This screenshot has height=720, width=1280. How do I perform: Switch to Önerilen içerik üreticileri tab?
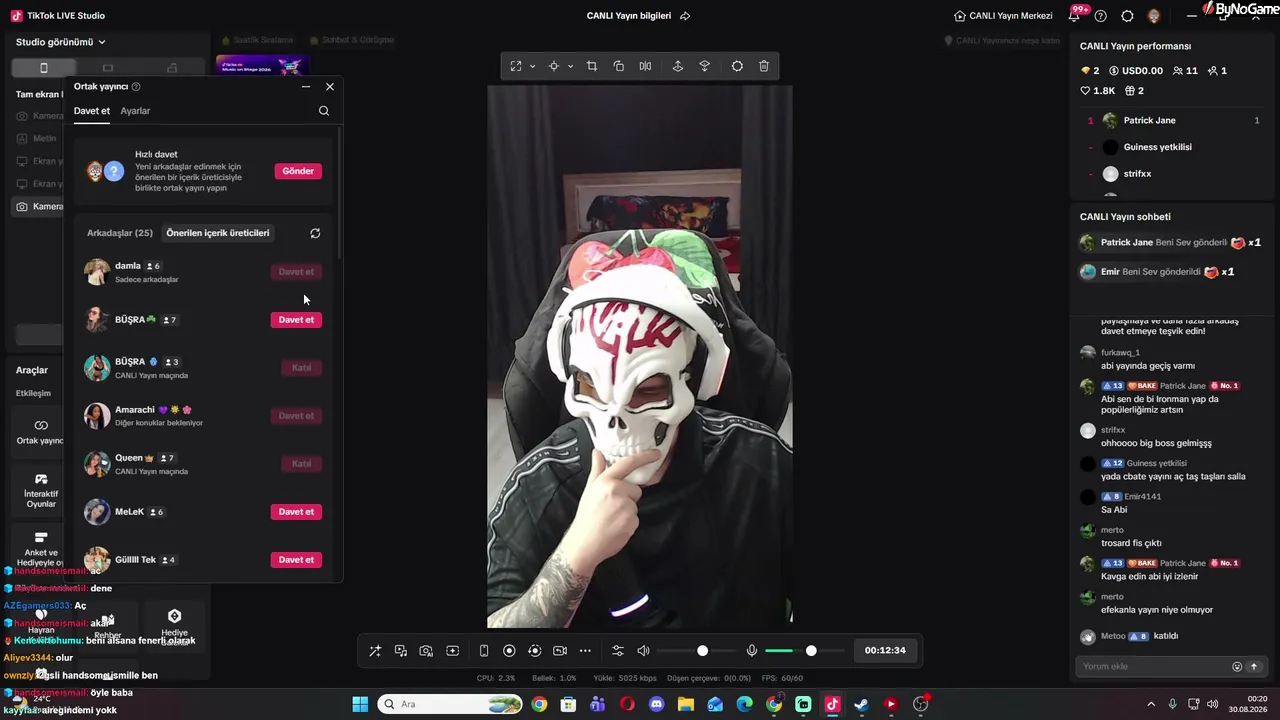coord(218,233)
